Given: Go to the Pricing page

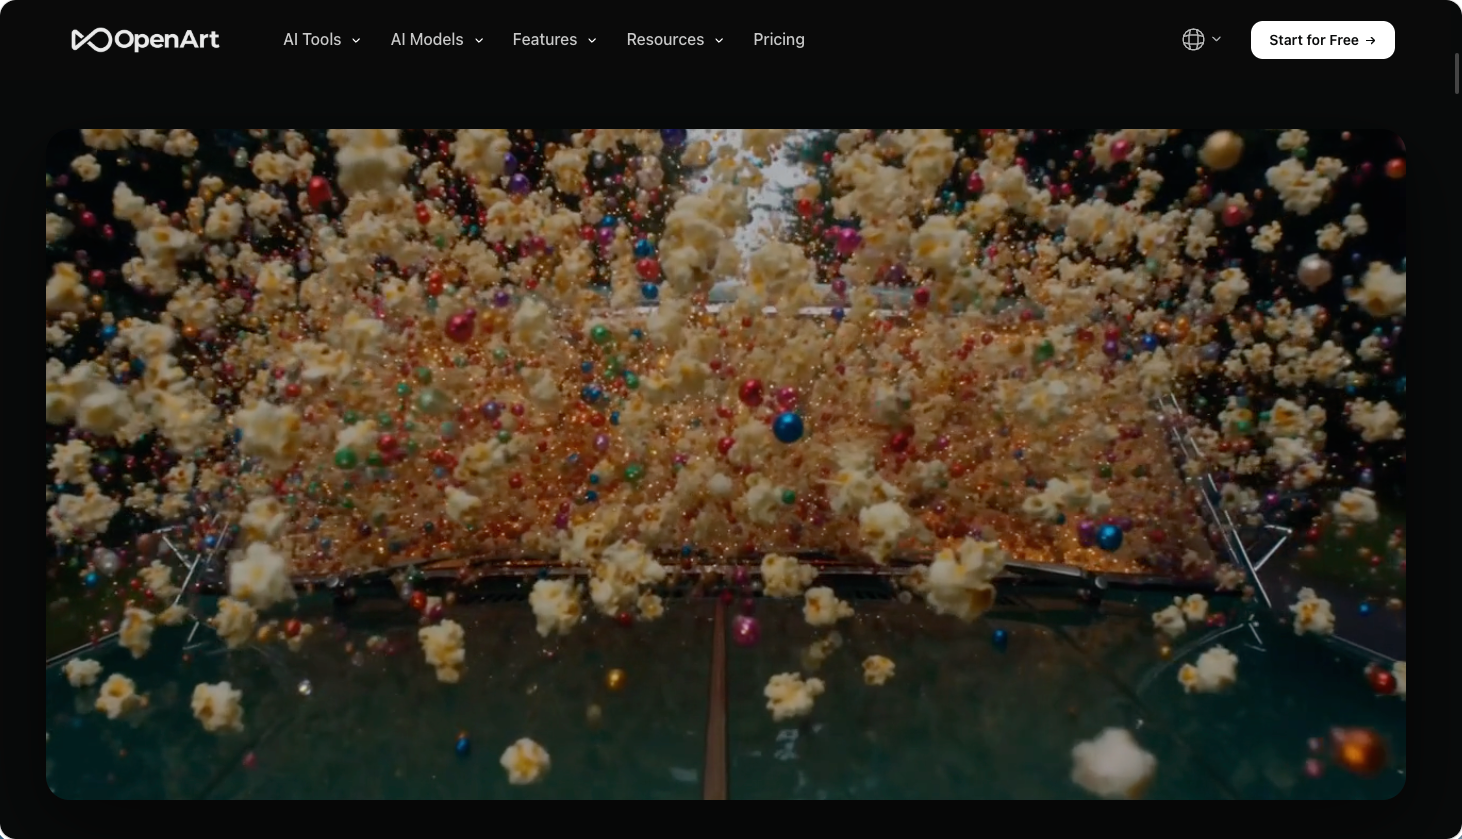Looking at the screenshot, I should point(779,40).
